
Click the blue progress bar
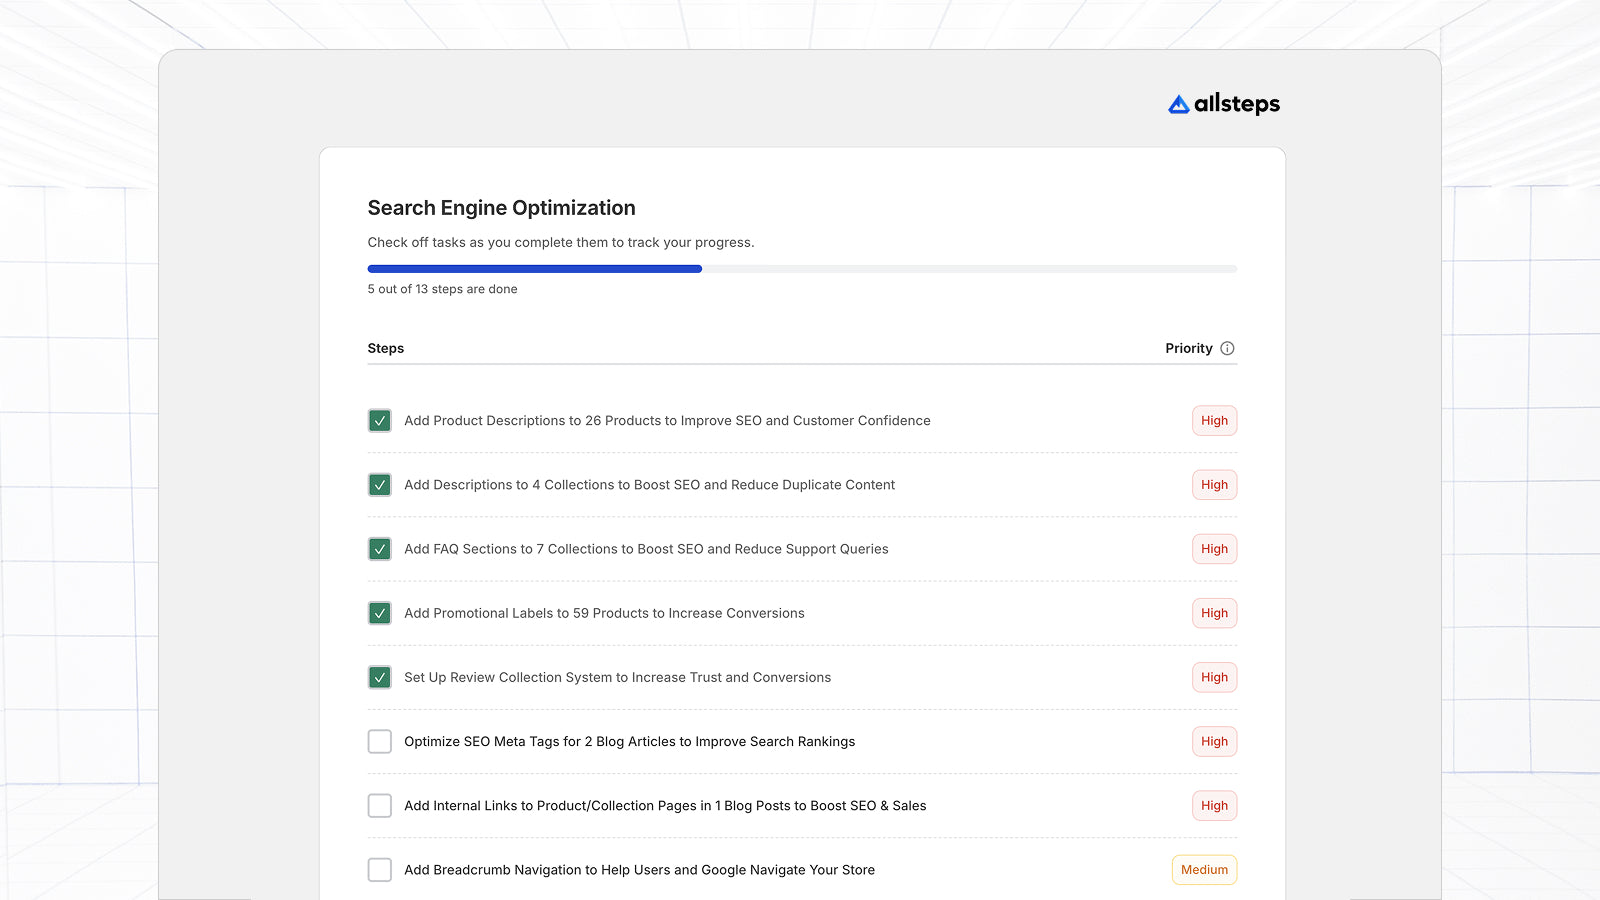[x=534, y=268]
